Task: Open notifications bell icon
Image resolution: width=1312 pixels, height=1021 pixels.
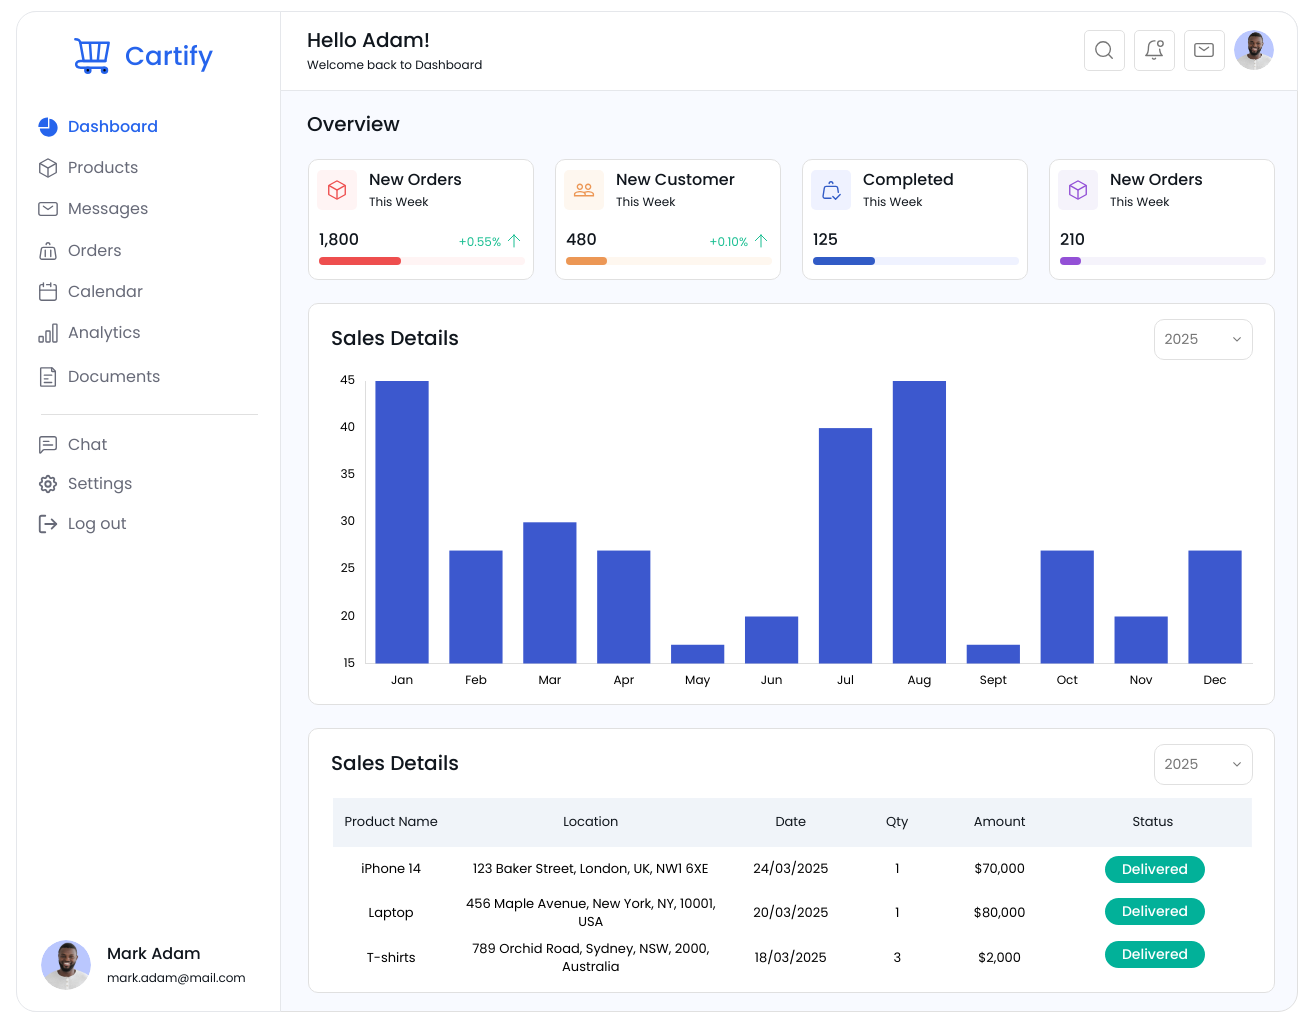Action: [1154, 50]
